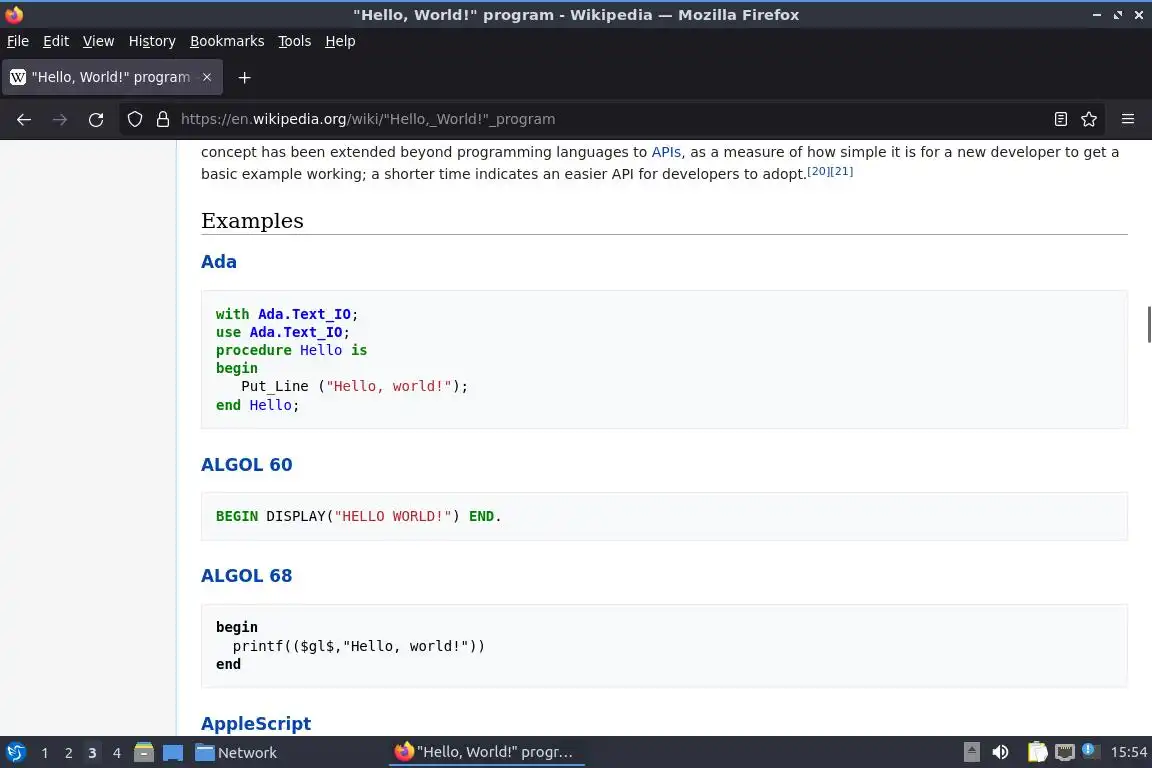The image size is (1152, 768).
Task: Open citation reference [20]
Action: (x=818, y=171)
